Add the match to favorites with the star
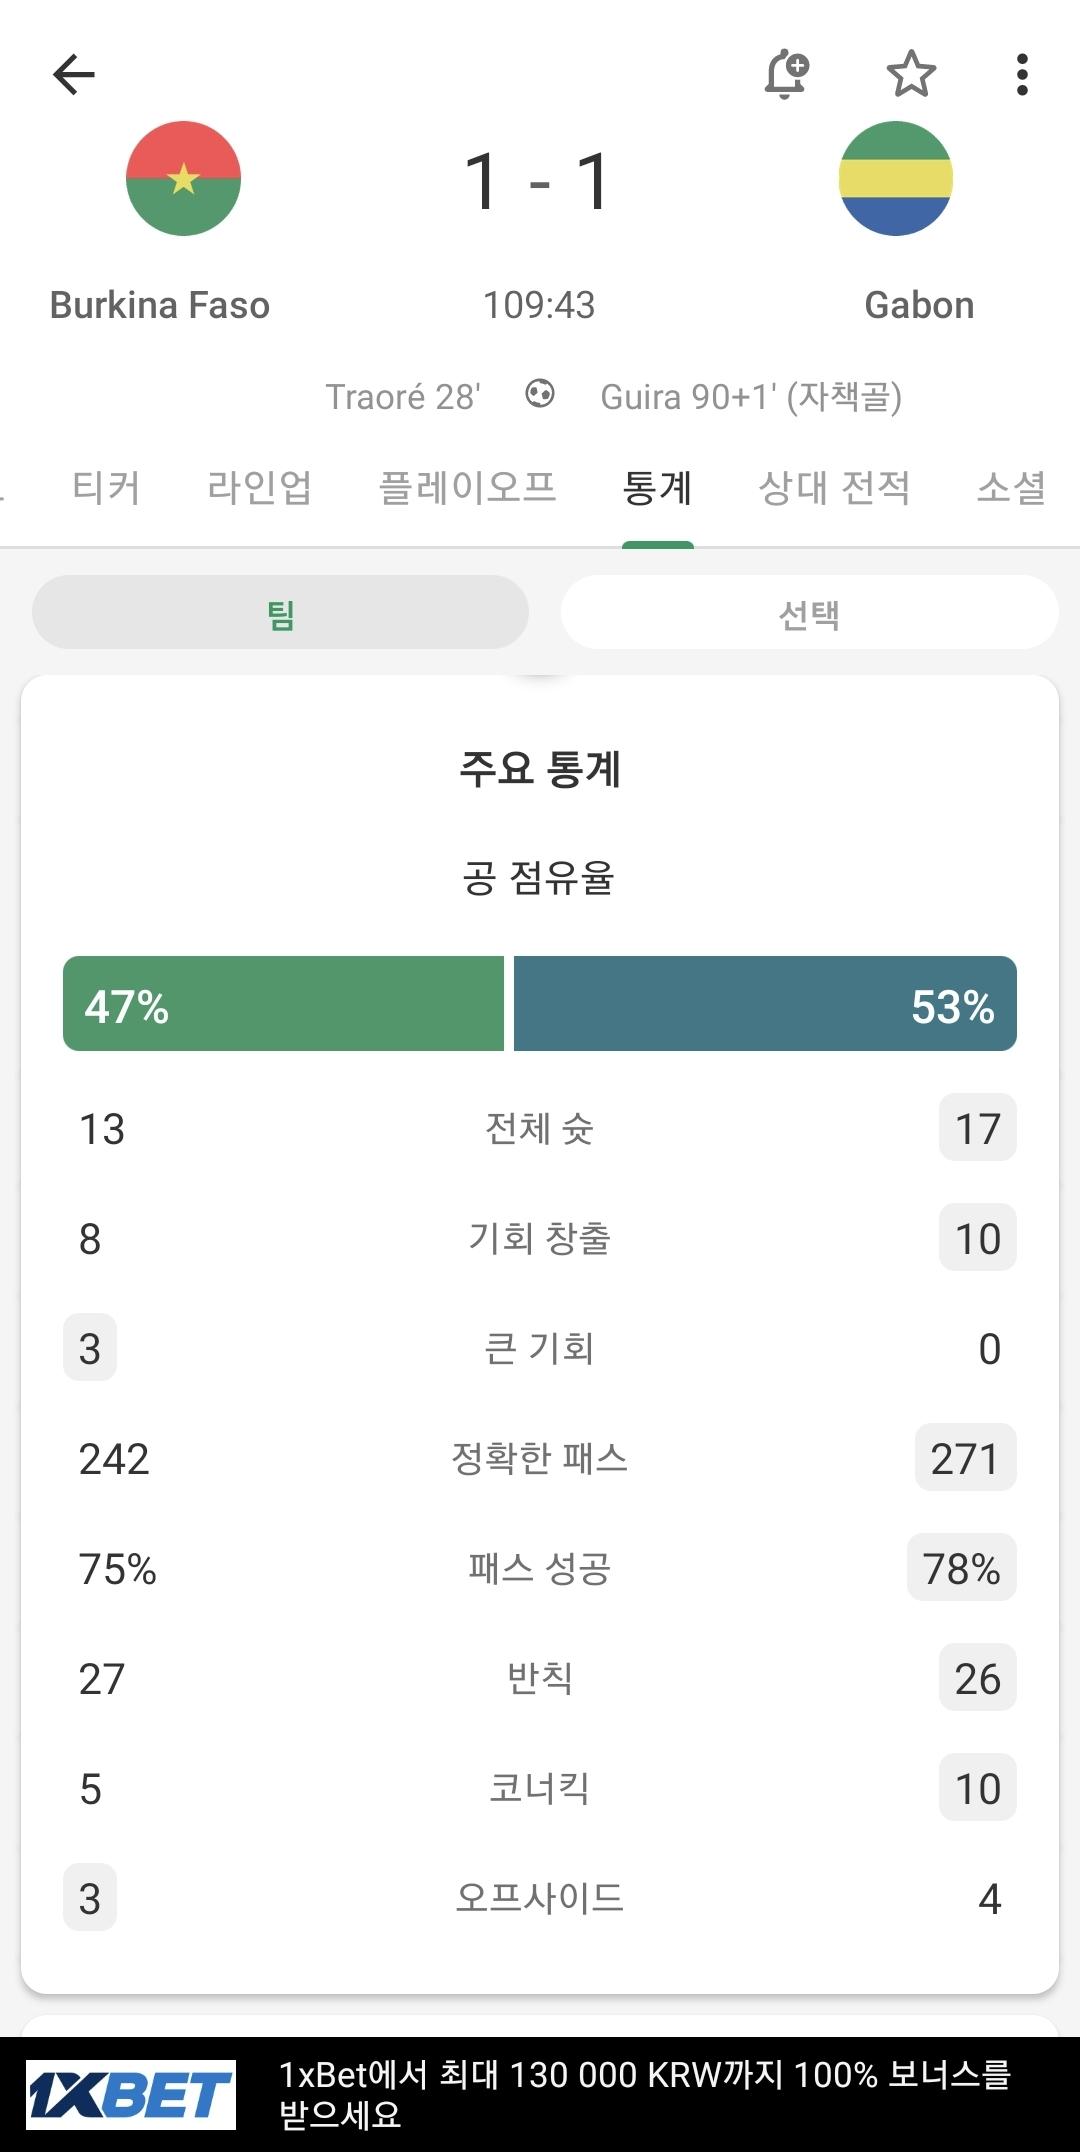 (911, 74)
